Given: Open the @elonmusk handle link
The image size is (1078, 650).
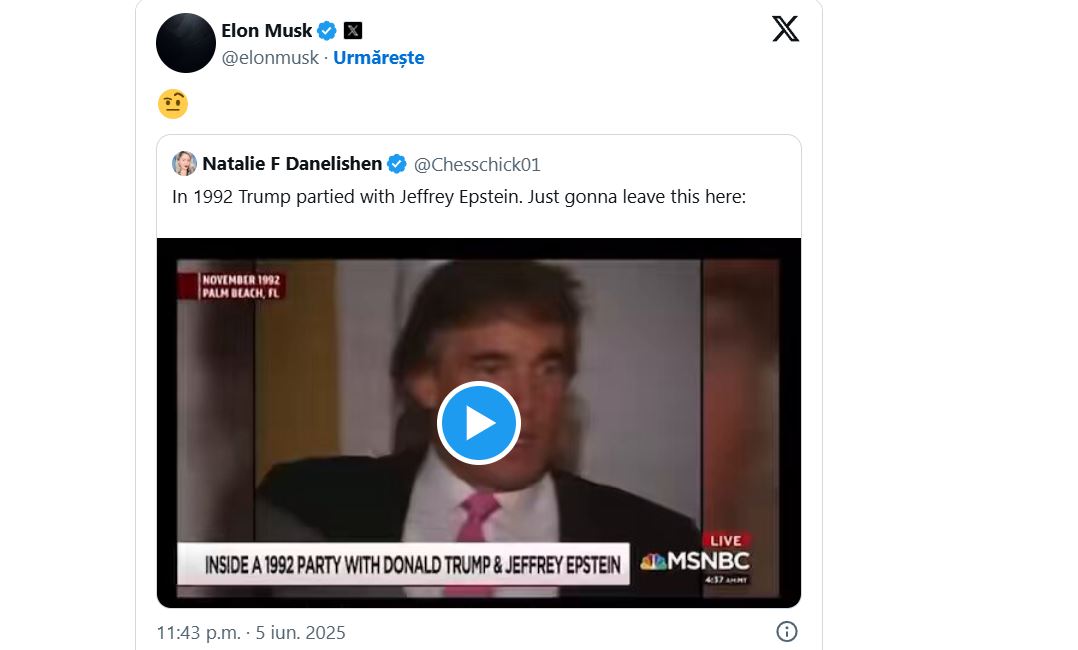Looking at the screenshot, I should click(270, 58).
